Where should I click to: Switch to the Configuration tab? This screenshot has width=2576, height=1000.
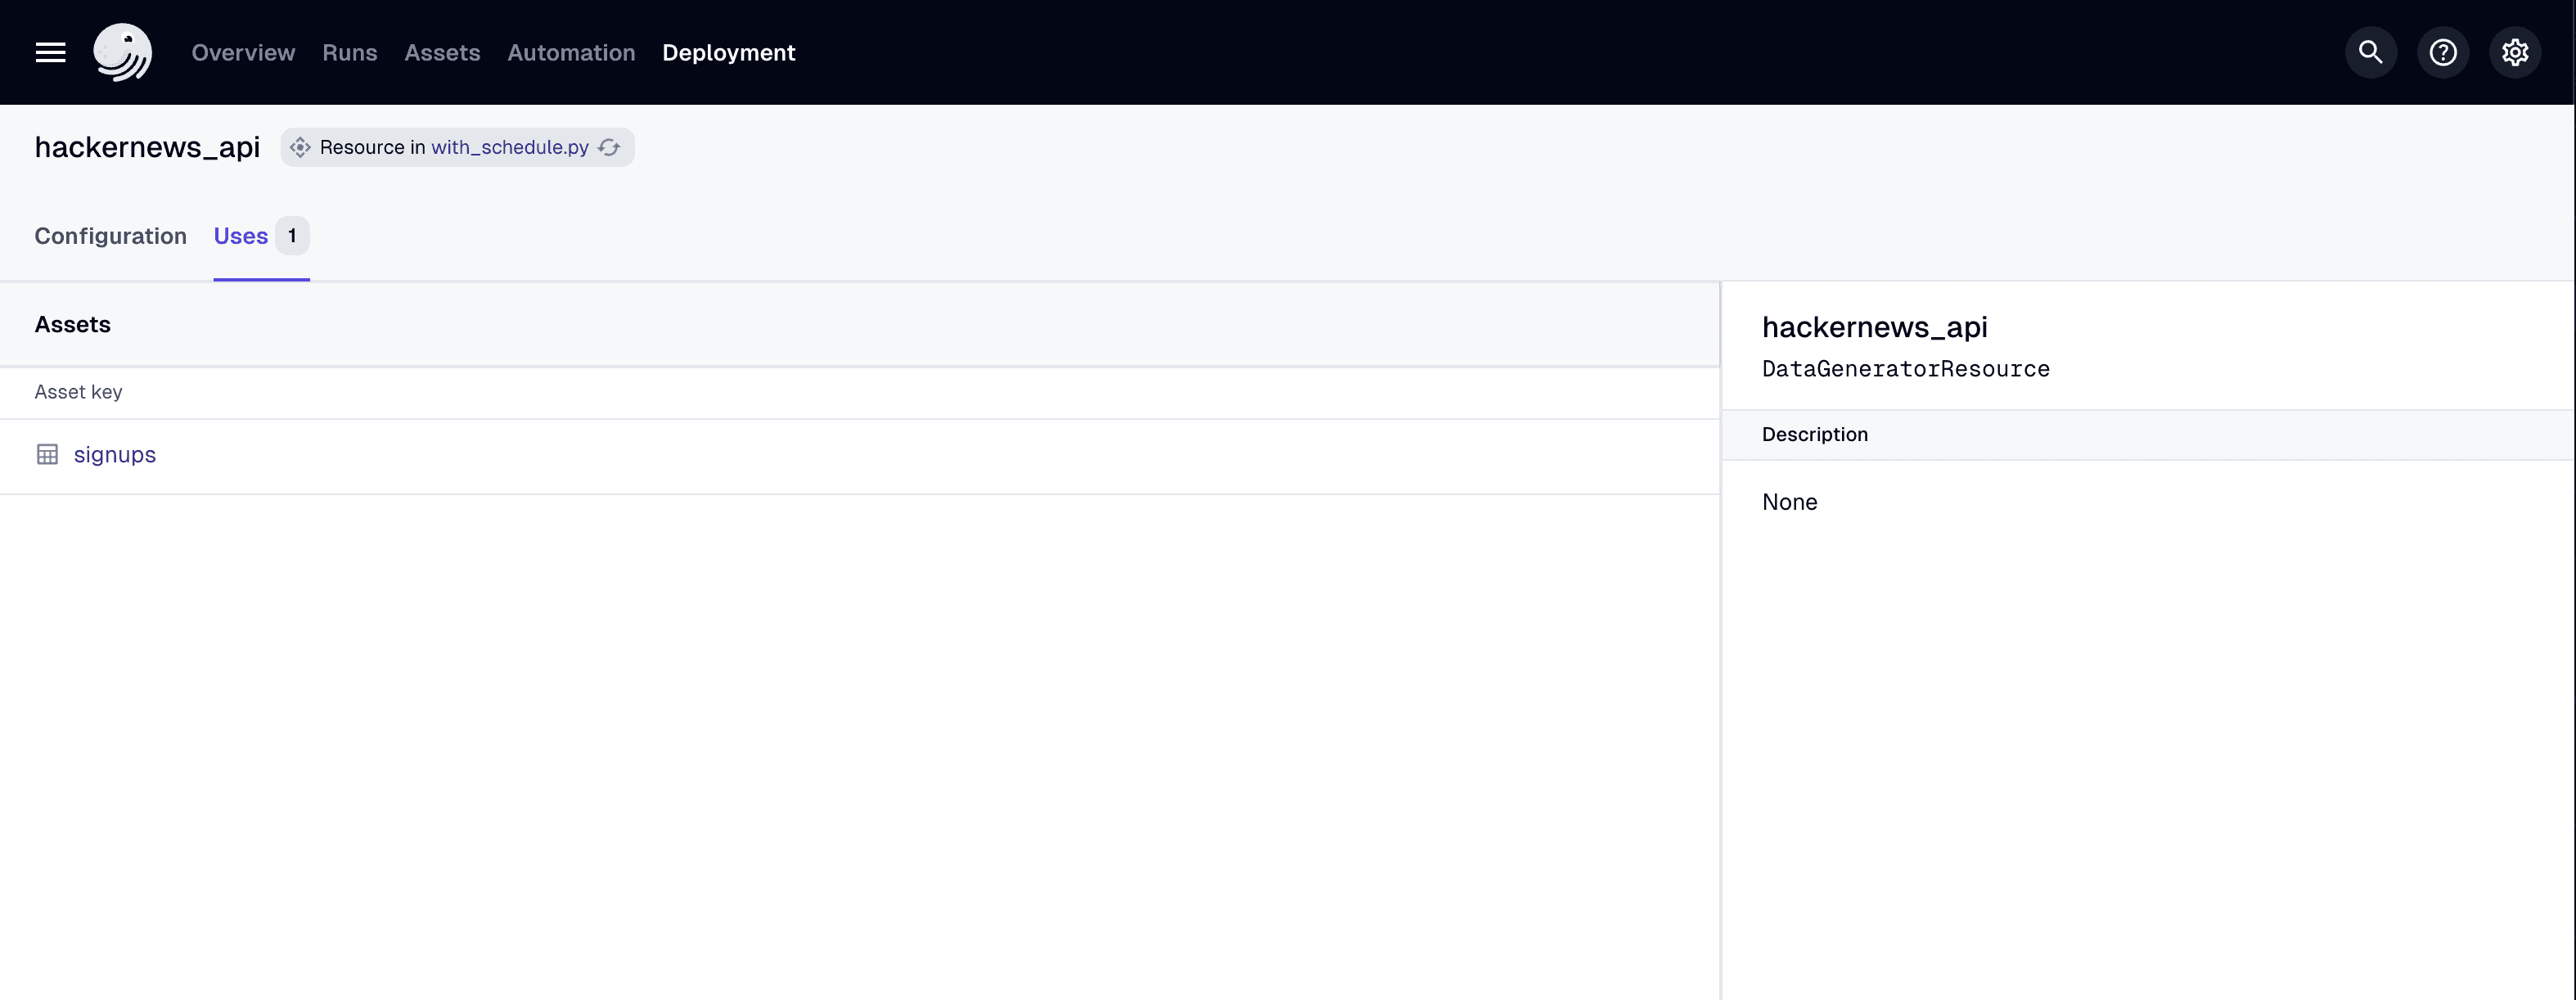110,236
